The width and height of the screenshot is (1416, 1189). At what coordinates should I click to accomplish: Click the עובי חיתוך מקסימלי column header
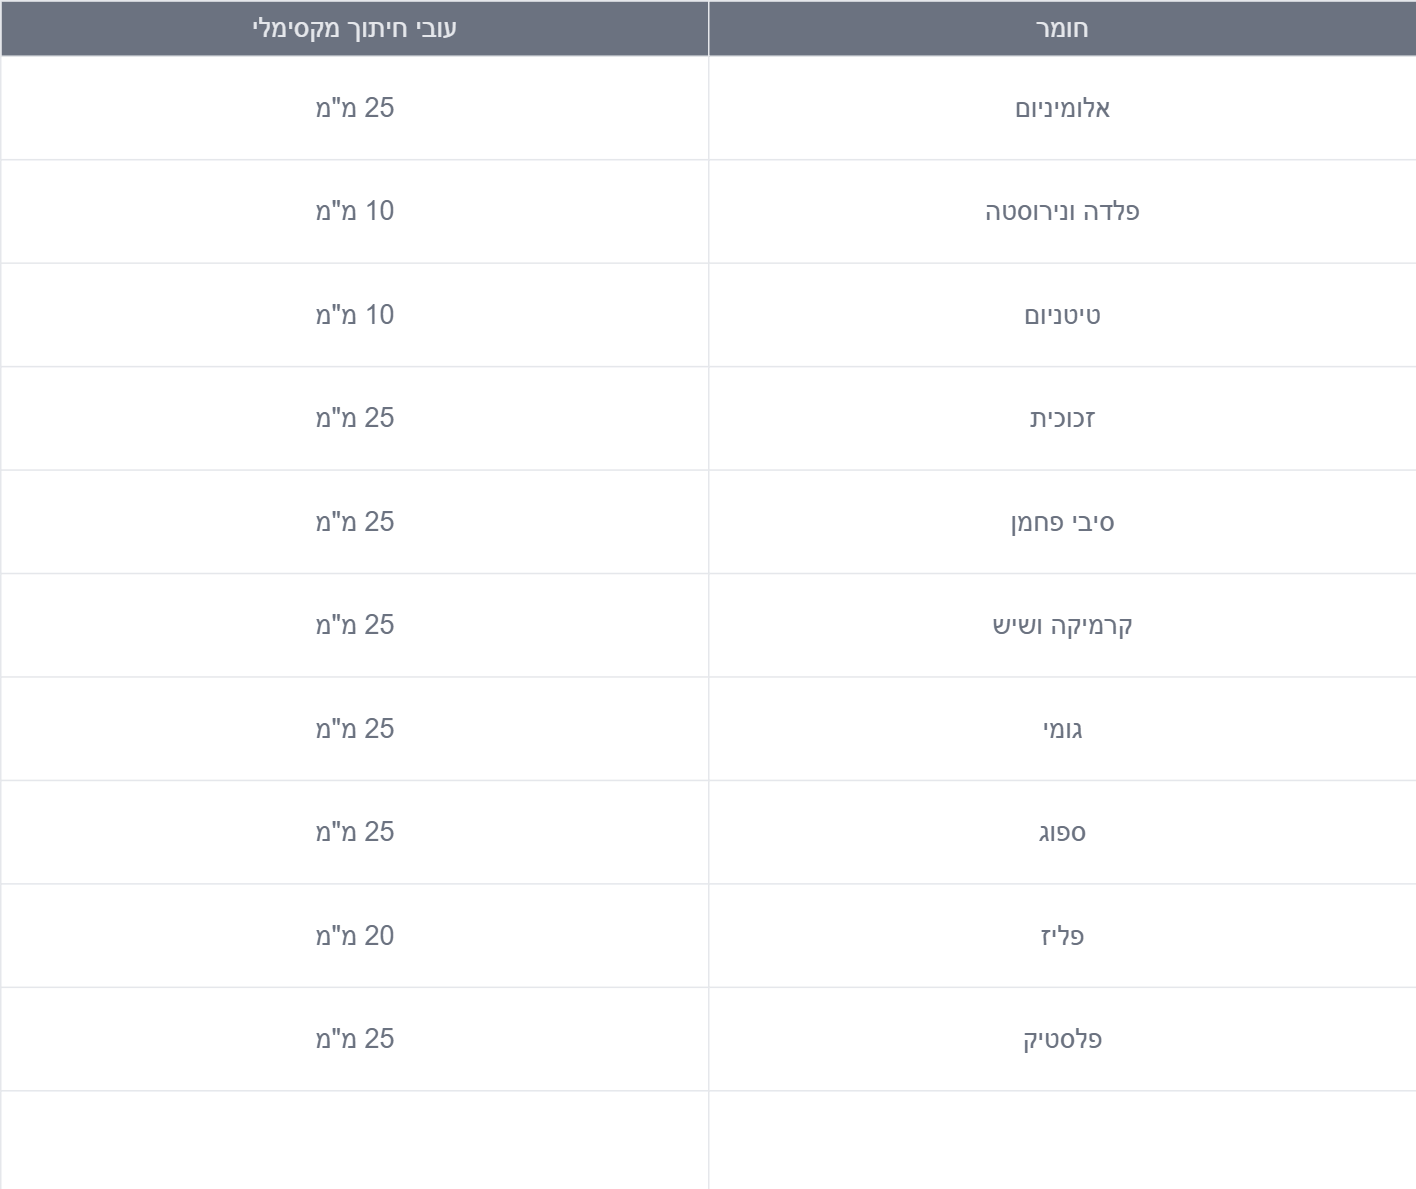355,28
